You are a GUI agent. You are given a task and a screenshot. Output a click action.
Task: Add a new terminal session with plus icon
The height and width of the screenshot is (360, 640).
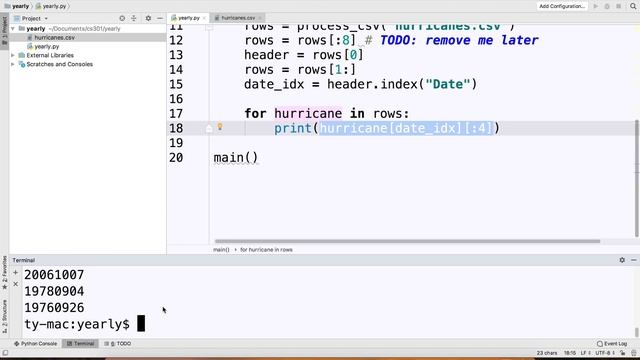pos(16,272)
